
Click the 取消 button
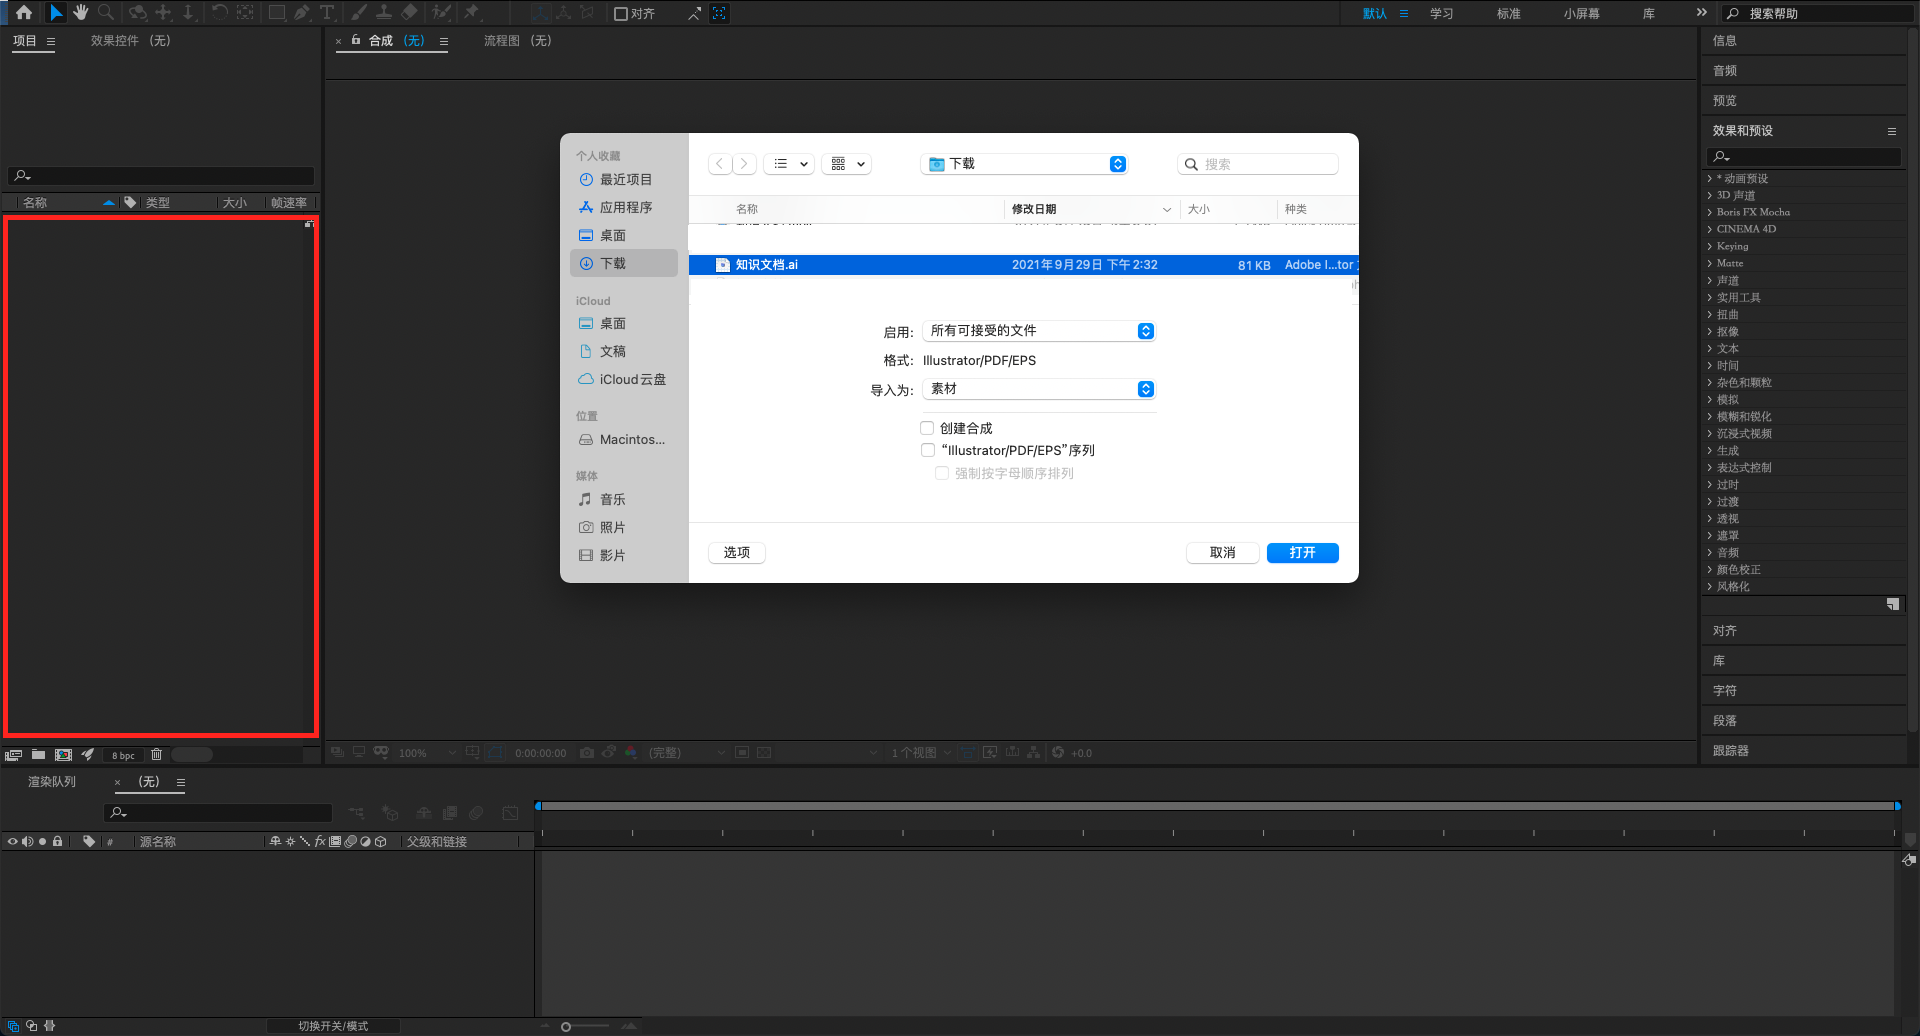tap(1222, 553)
